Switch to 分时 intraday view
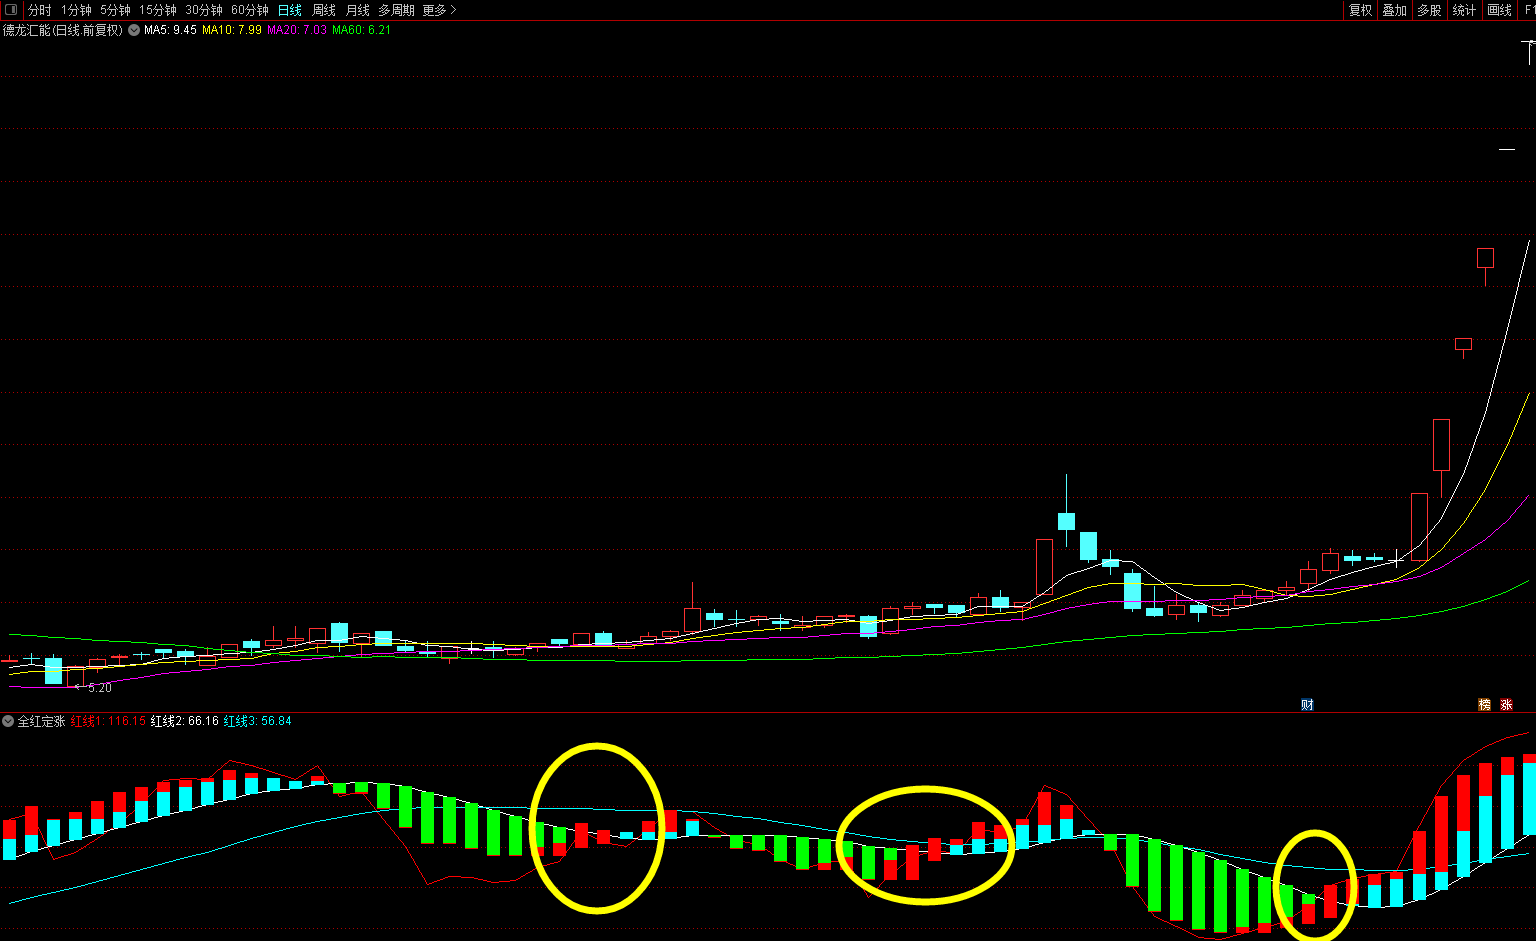 (40, 10)
